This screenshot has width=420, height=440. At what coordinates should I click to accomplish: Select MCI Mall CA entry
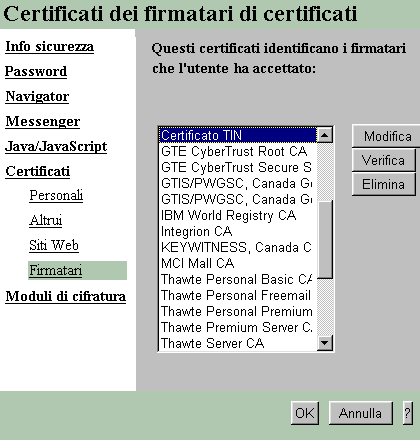pos(238,263)
